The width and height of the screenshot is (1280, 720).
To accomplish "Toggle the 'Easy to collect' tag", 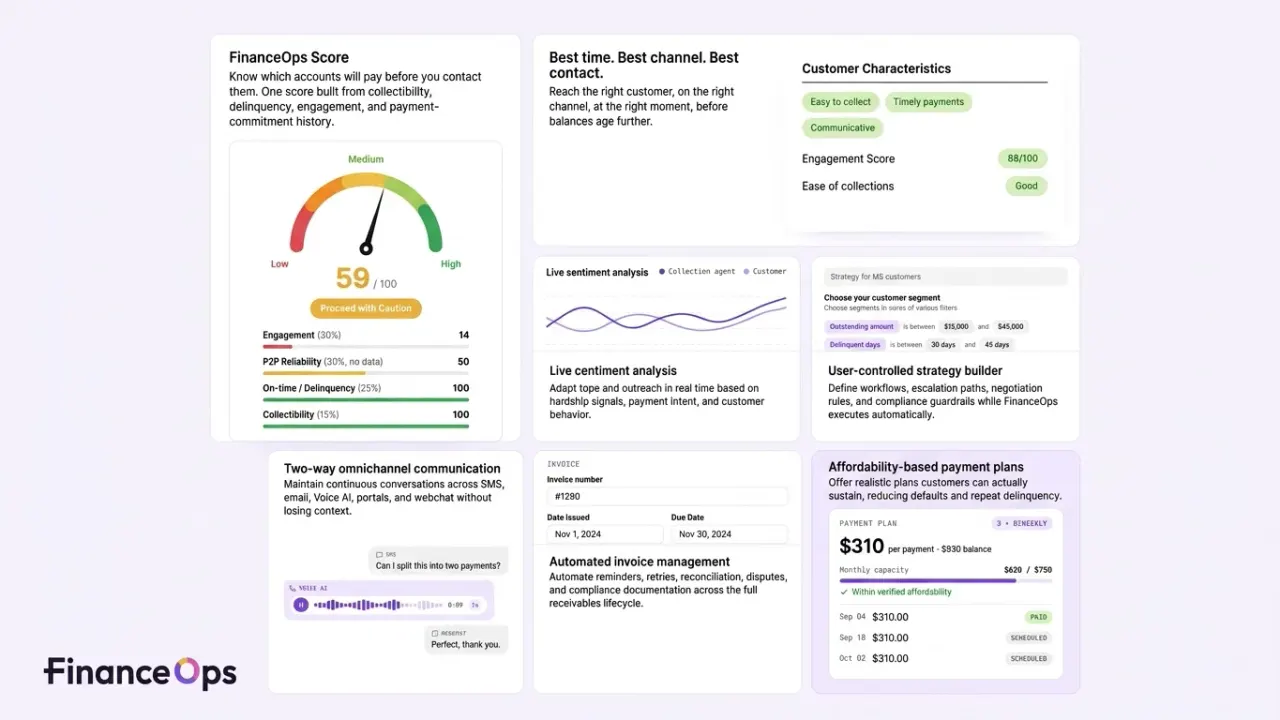I will (840, 102).
